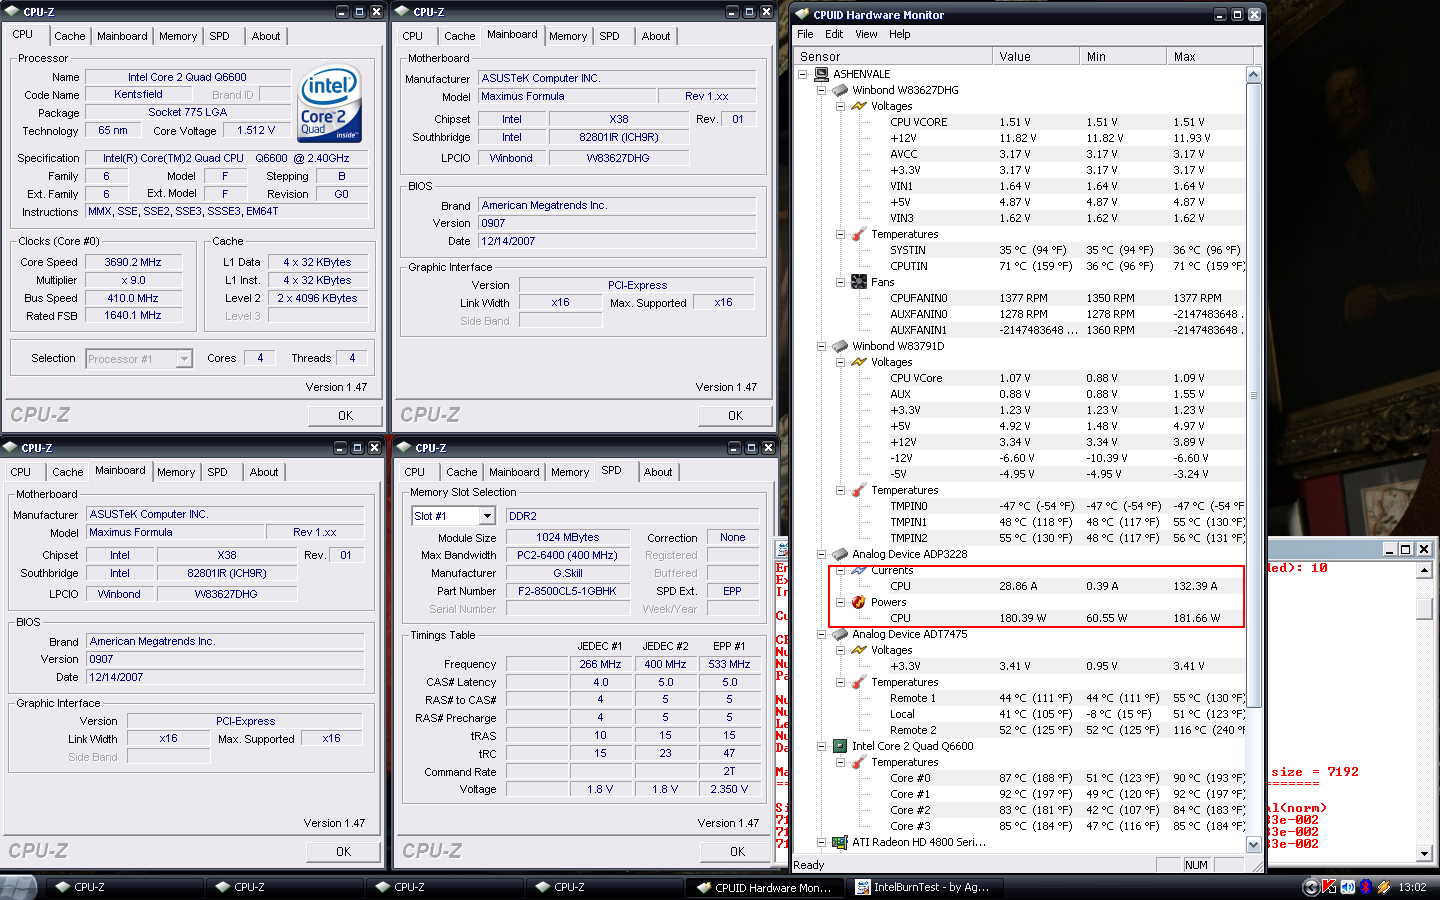Collapse Intel Core 2 Quad Q6600 tree node
This screenshot has height=900, width=1440.
point(822,746)
